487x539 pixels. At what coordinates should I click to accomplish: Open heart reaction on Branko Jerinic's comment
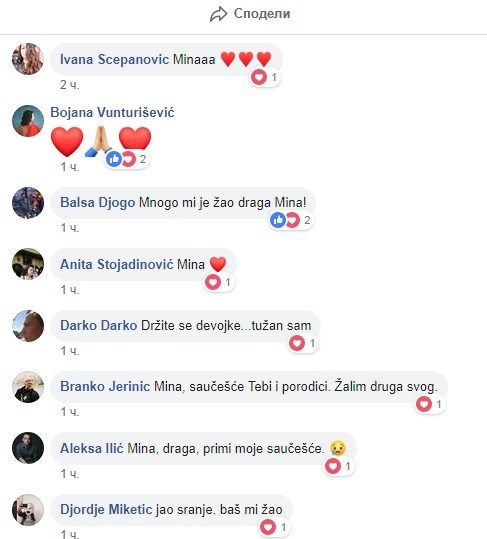tap(430, 404)
